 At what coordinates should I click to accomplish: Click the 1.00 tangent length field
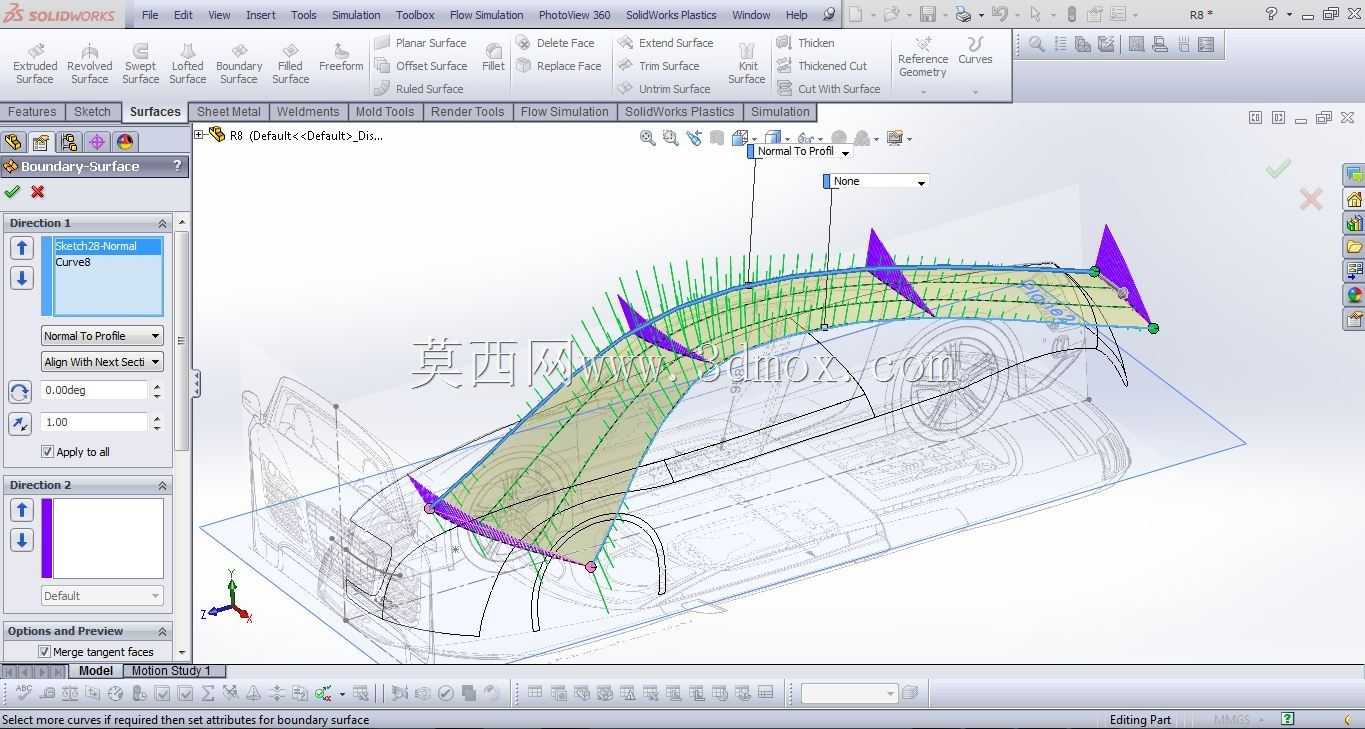tap(95, 422)
